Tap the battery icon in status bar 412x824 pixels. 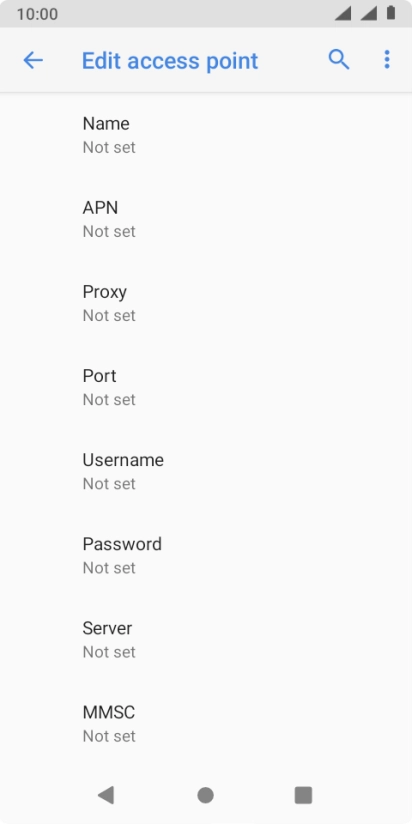pos(391,13)
